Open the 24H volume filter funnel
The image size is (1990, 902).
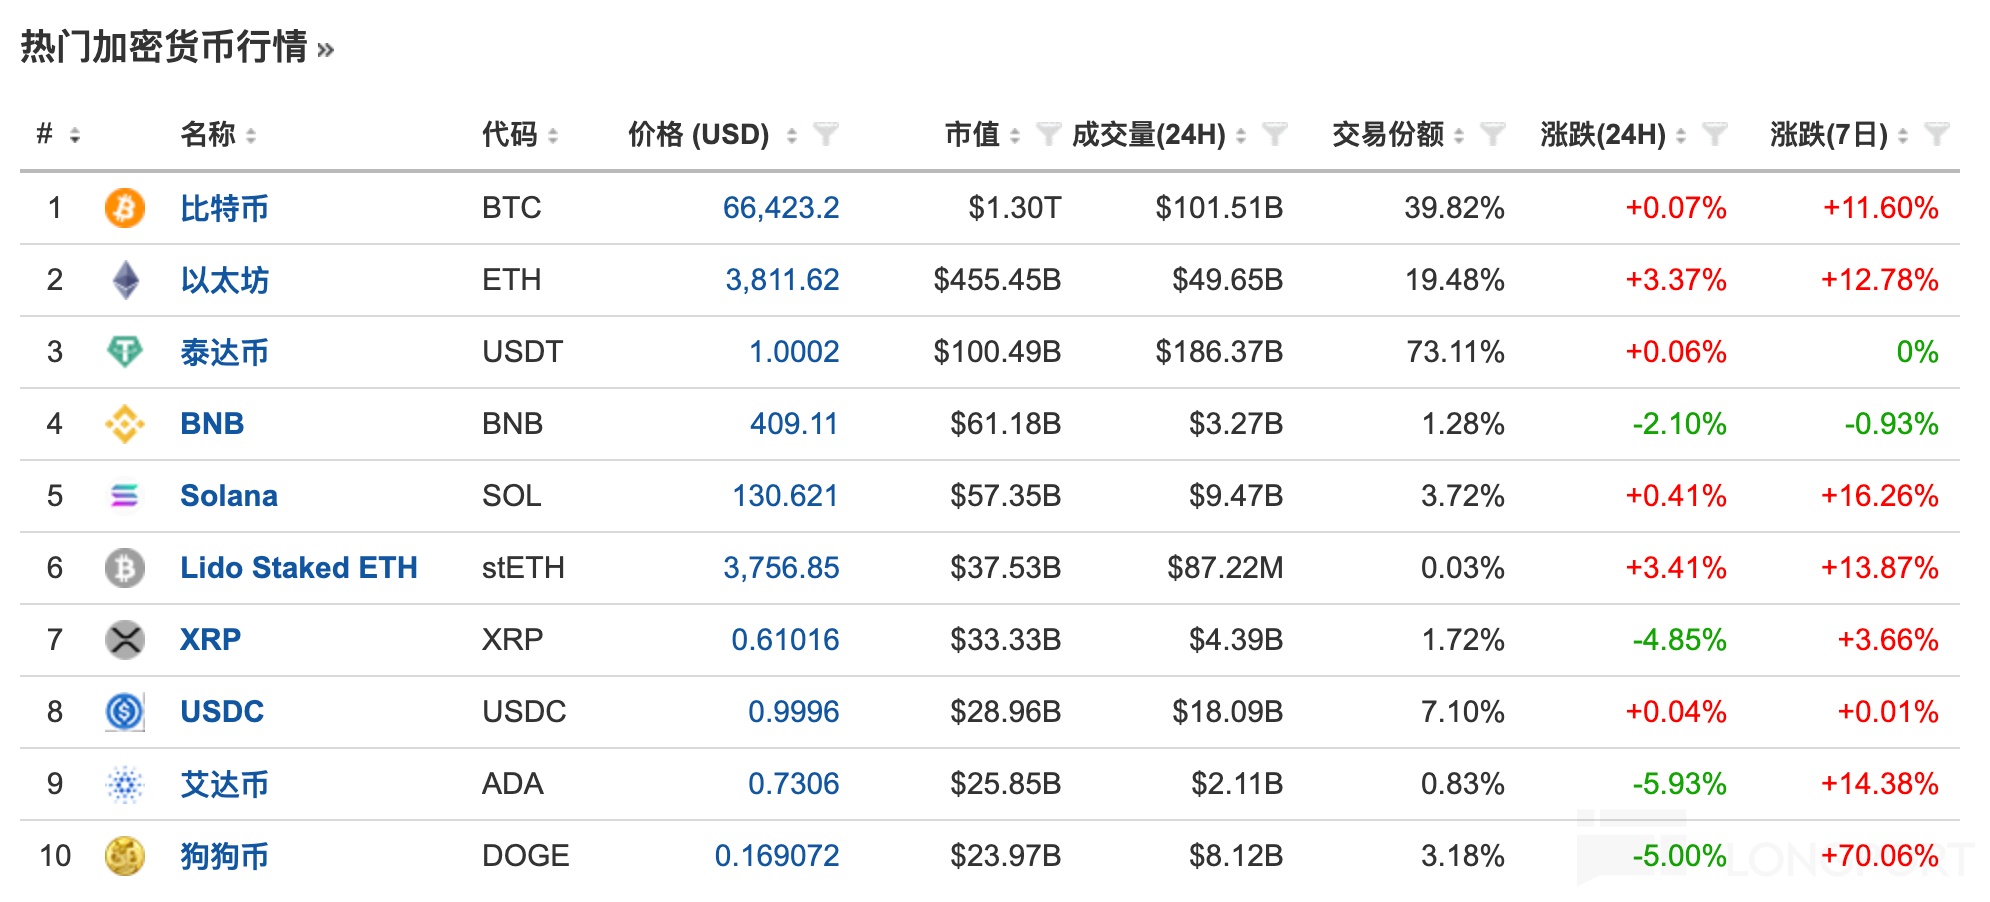pos(1274,134)
